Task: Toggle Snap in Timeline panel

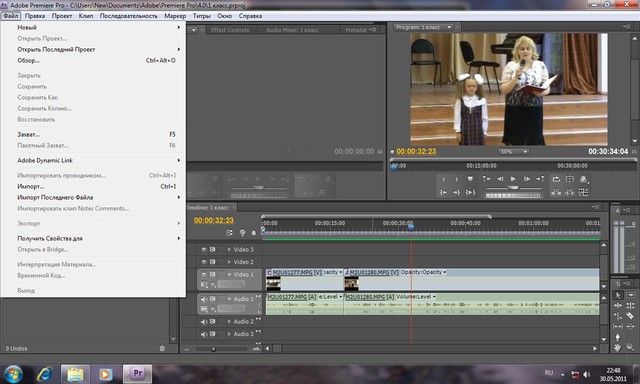Action: (x=229, y=233)
